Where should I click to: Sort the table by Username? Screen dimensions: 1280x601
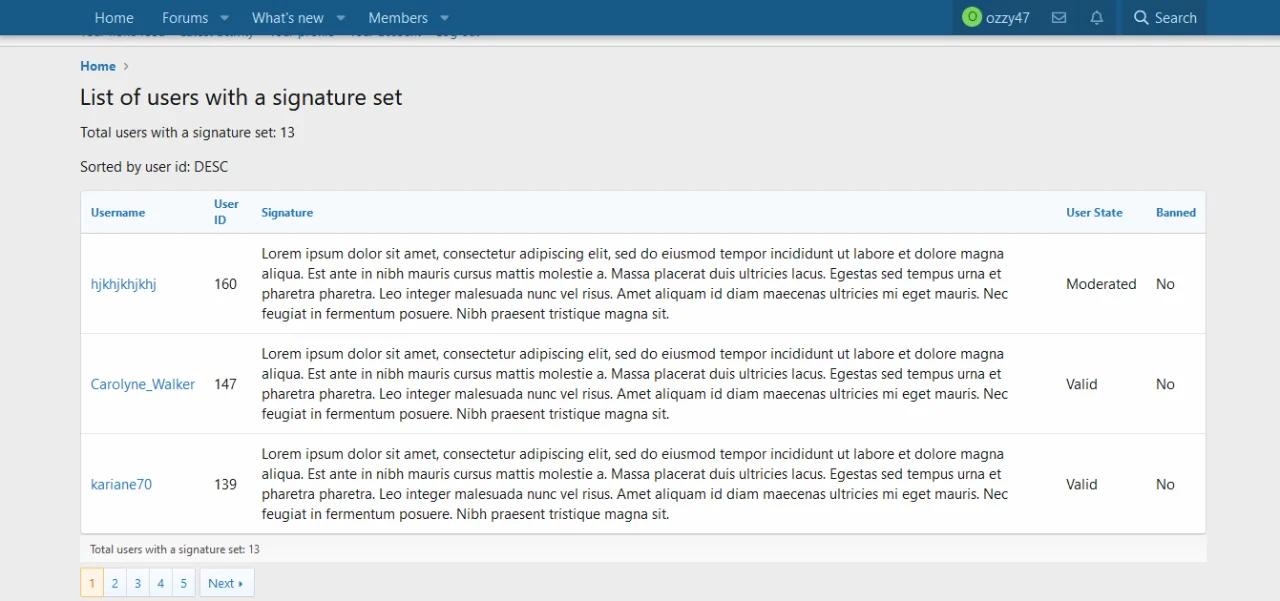(x=117, y=212)
